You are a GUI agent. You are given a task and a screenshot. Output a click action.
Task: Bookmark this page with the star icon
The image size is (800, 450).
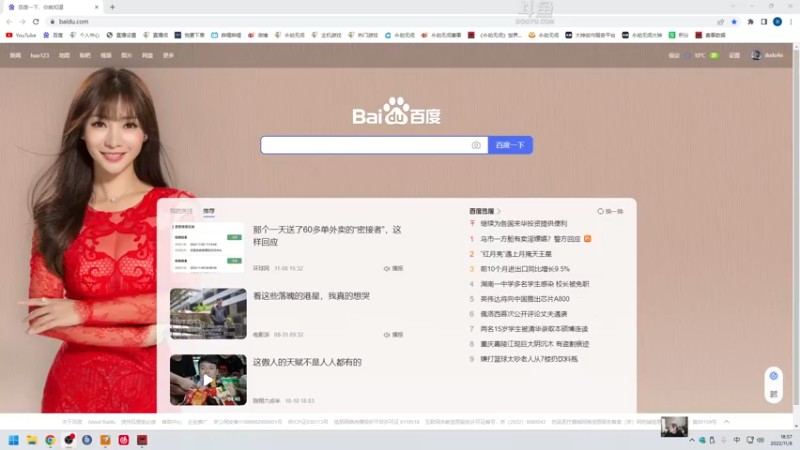point(734,21)
